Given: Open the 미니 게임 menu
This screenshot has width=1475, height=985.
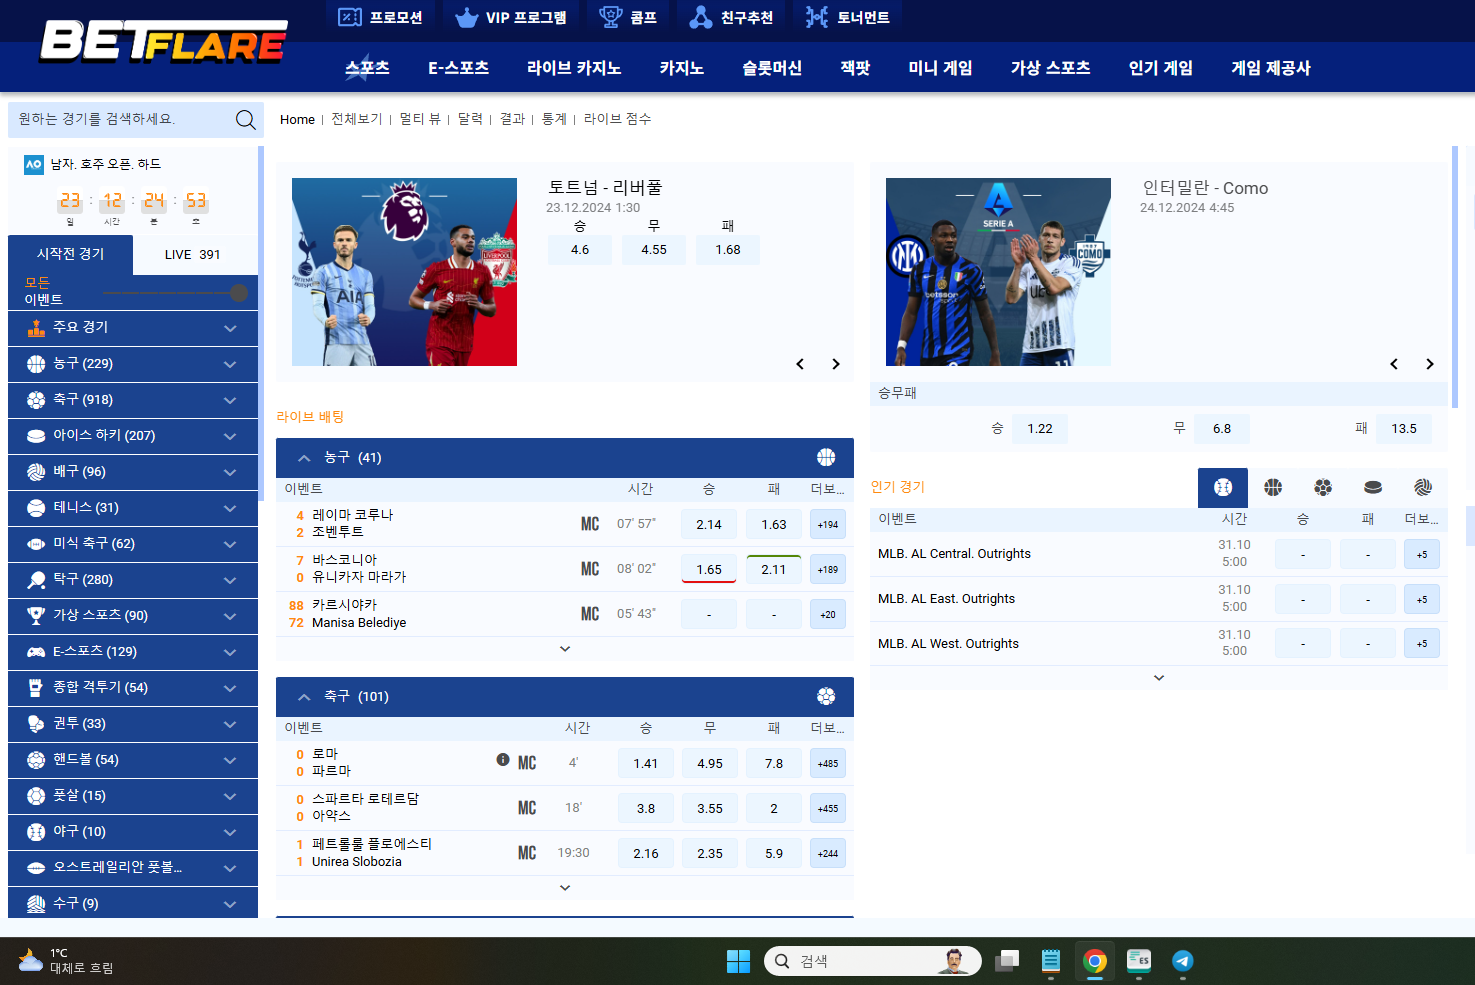Looking at the screenshot, I should [x=940, y=68].
